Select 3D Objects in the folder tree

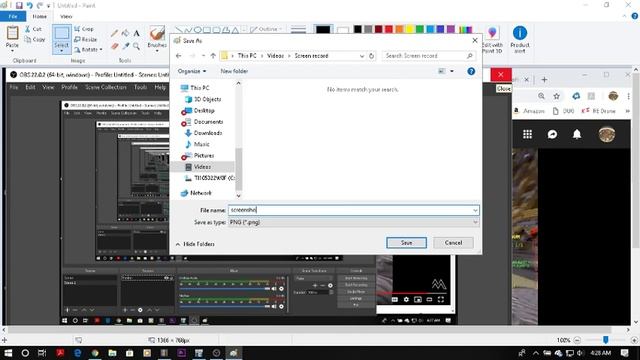pyautogui.click(x=207, y=99)
